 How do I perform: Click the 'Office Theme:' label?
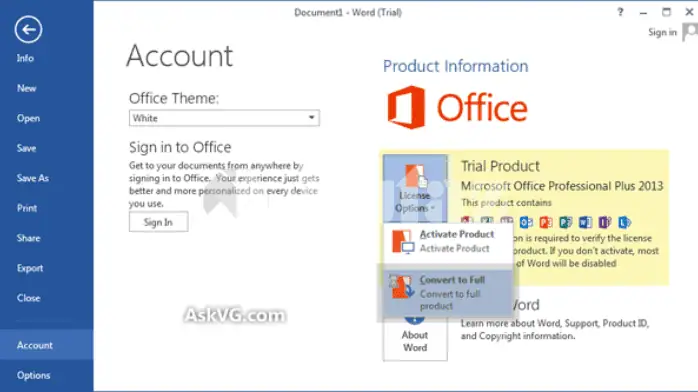[x=174, y=98]
